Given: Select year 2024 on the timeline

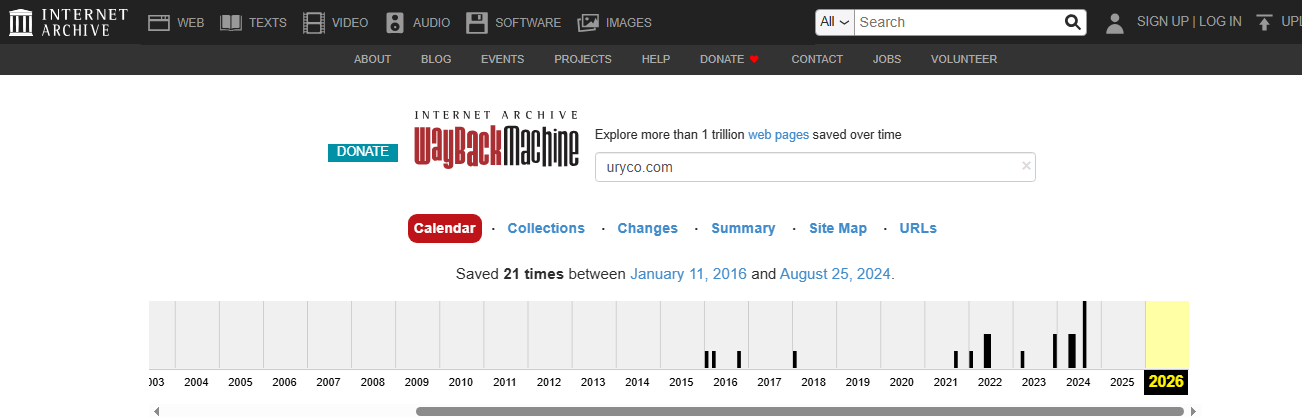Looking at the screenshot, I should click(x=1078, y=382).
